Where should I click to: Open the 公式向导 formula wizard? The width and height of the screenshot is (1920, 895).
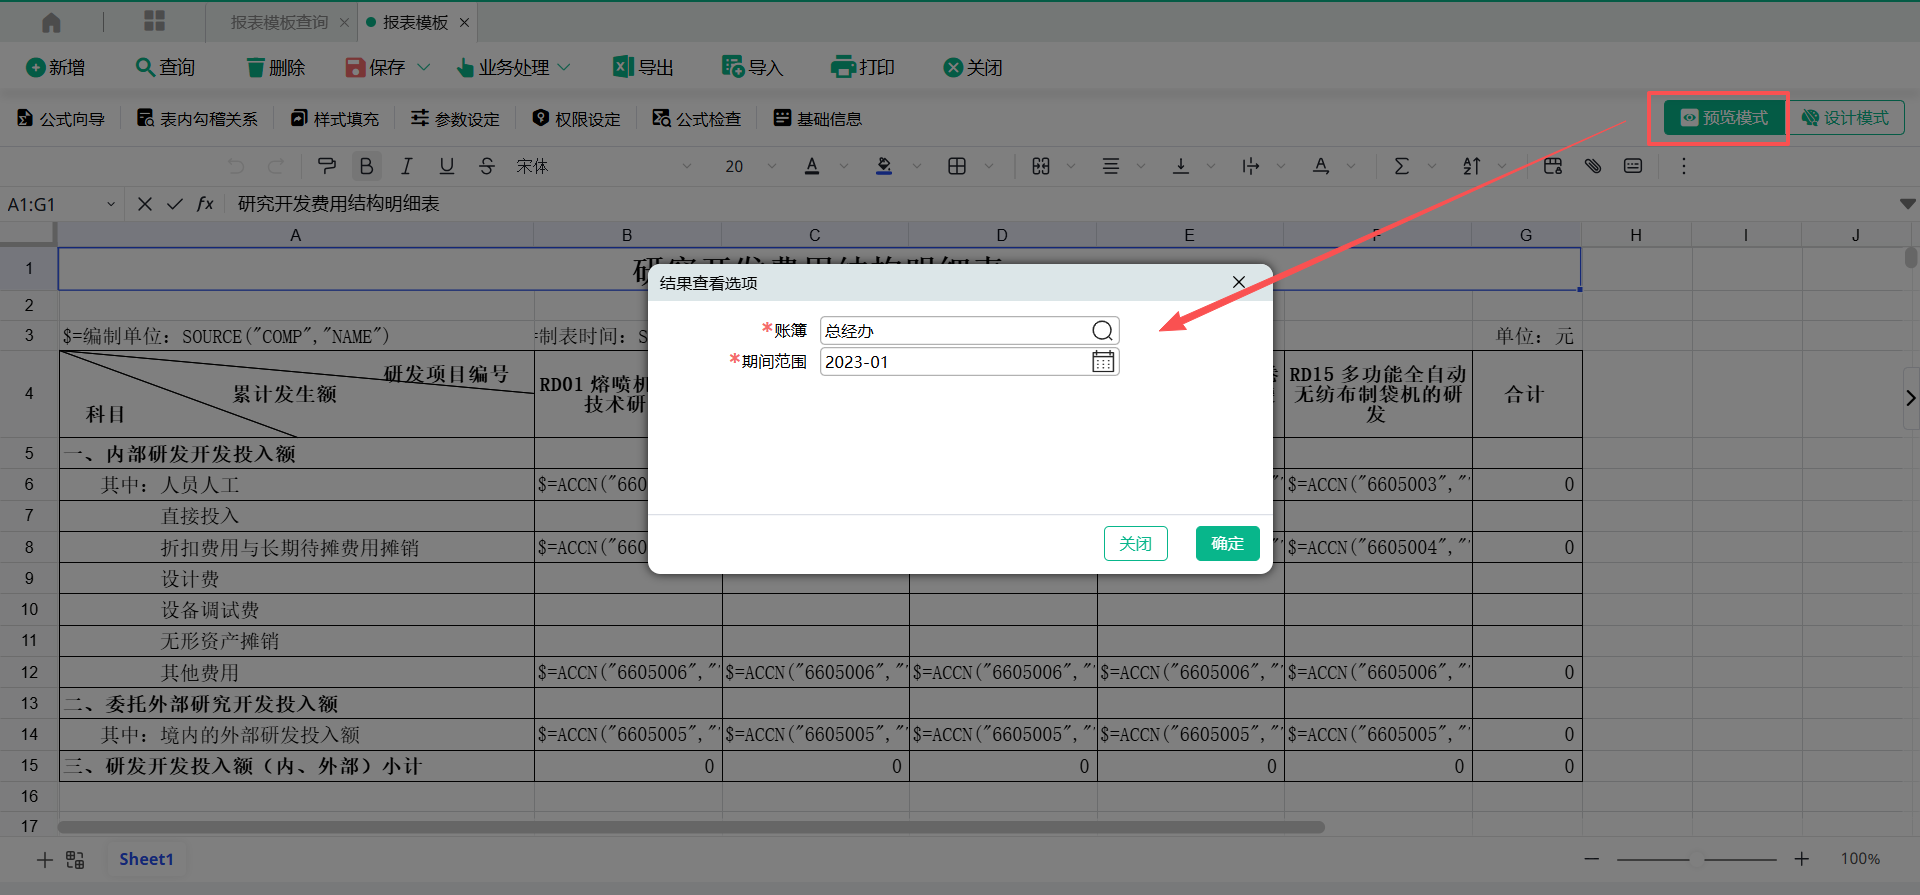click(x=61, y=119)
